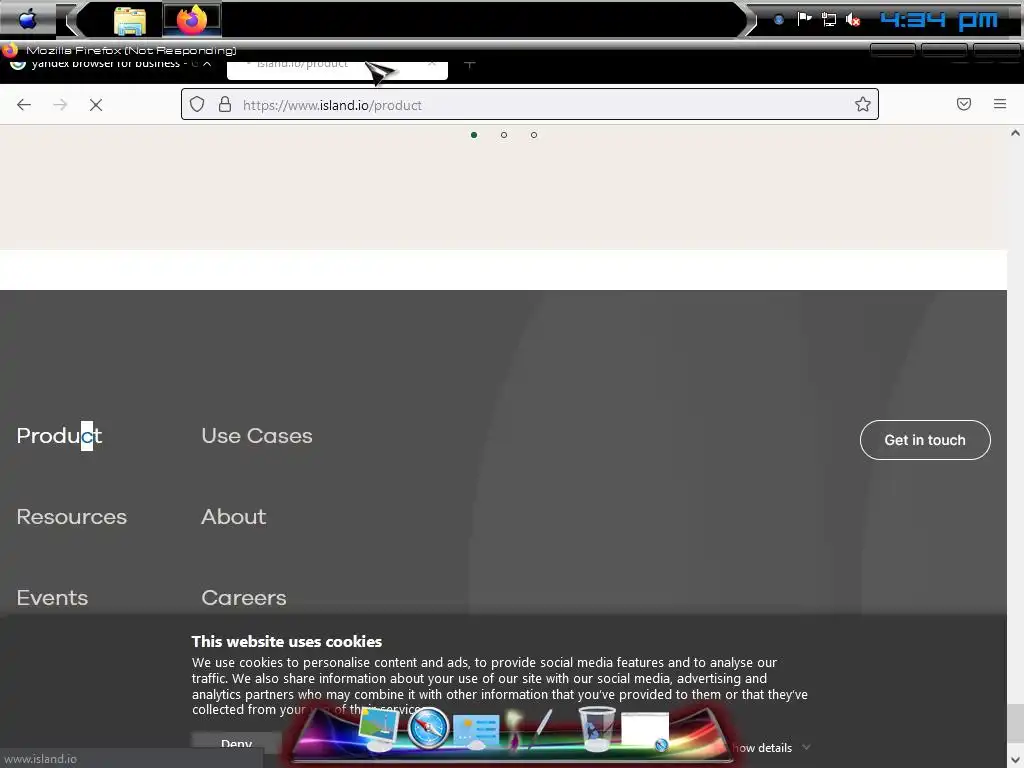Launch Safari compass from the dock

point(428,728)
